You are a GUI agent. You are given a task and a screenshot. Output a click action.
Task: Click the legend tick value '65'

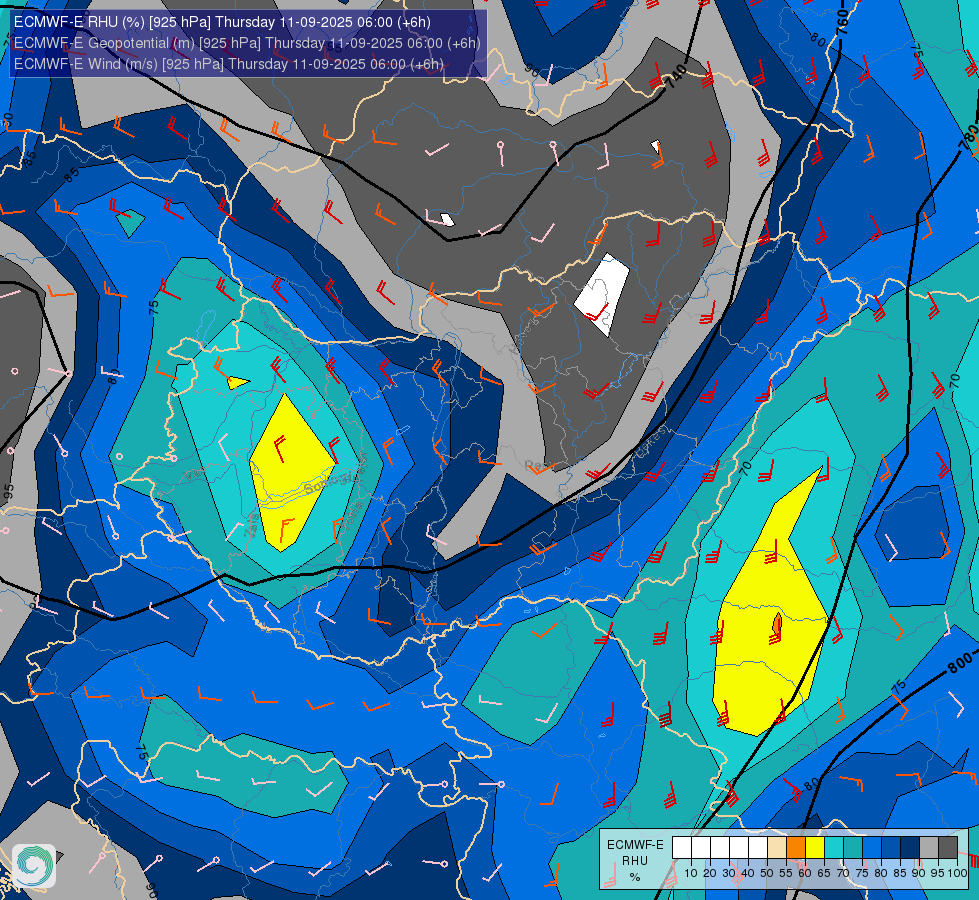pos(824,874)
